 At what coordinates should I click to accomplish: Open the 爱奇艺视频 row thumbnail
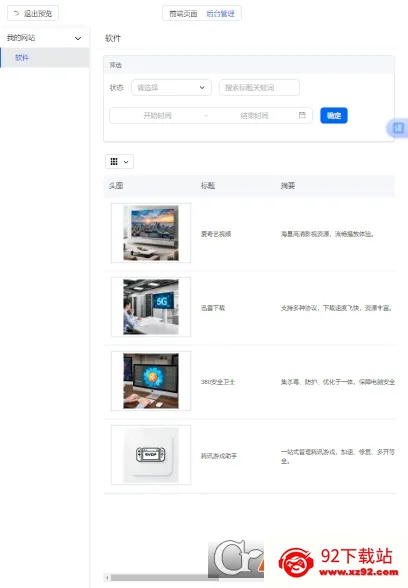point(151,233)
